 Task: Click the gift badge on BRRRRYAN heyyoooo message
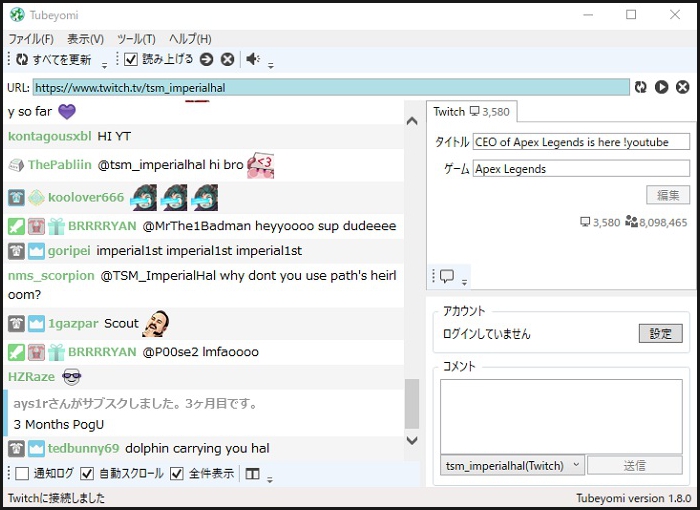[57, 226]
